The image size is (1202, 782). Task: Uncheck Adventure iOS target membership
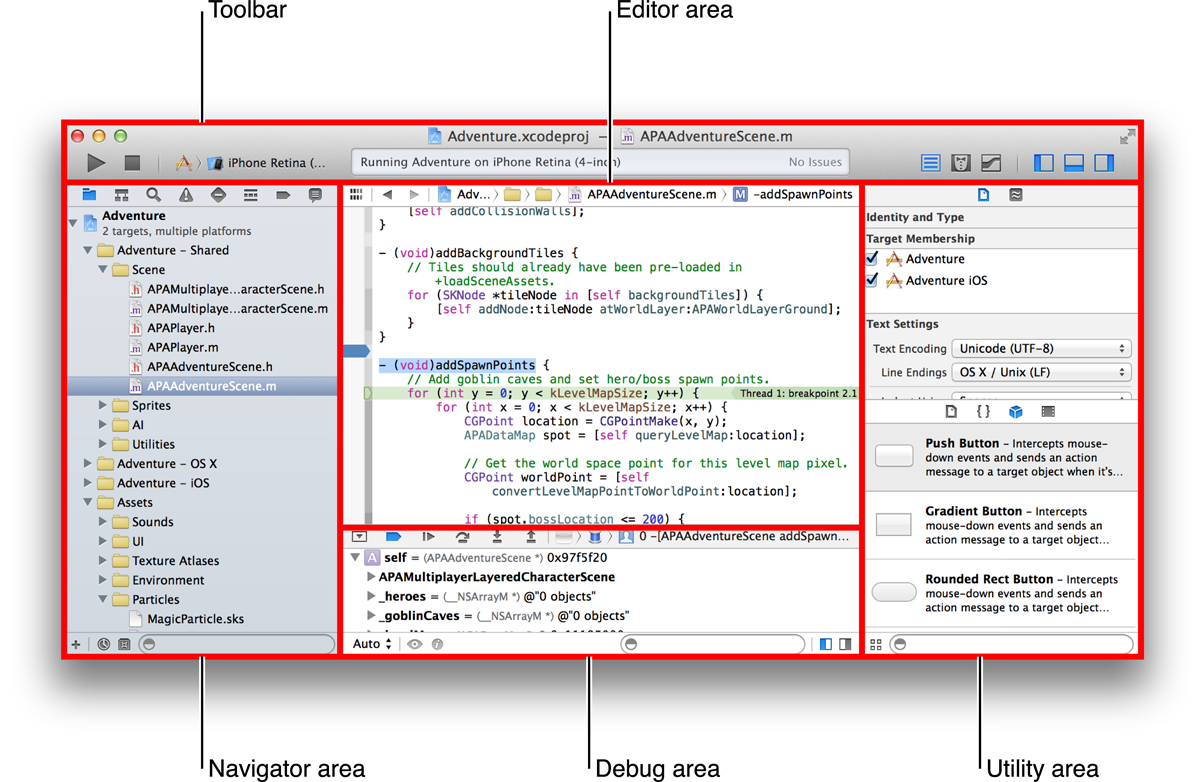872,279
